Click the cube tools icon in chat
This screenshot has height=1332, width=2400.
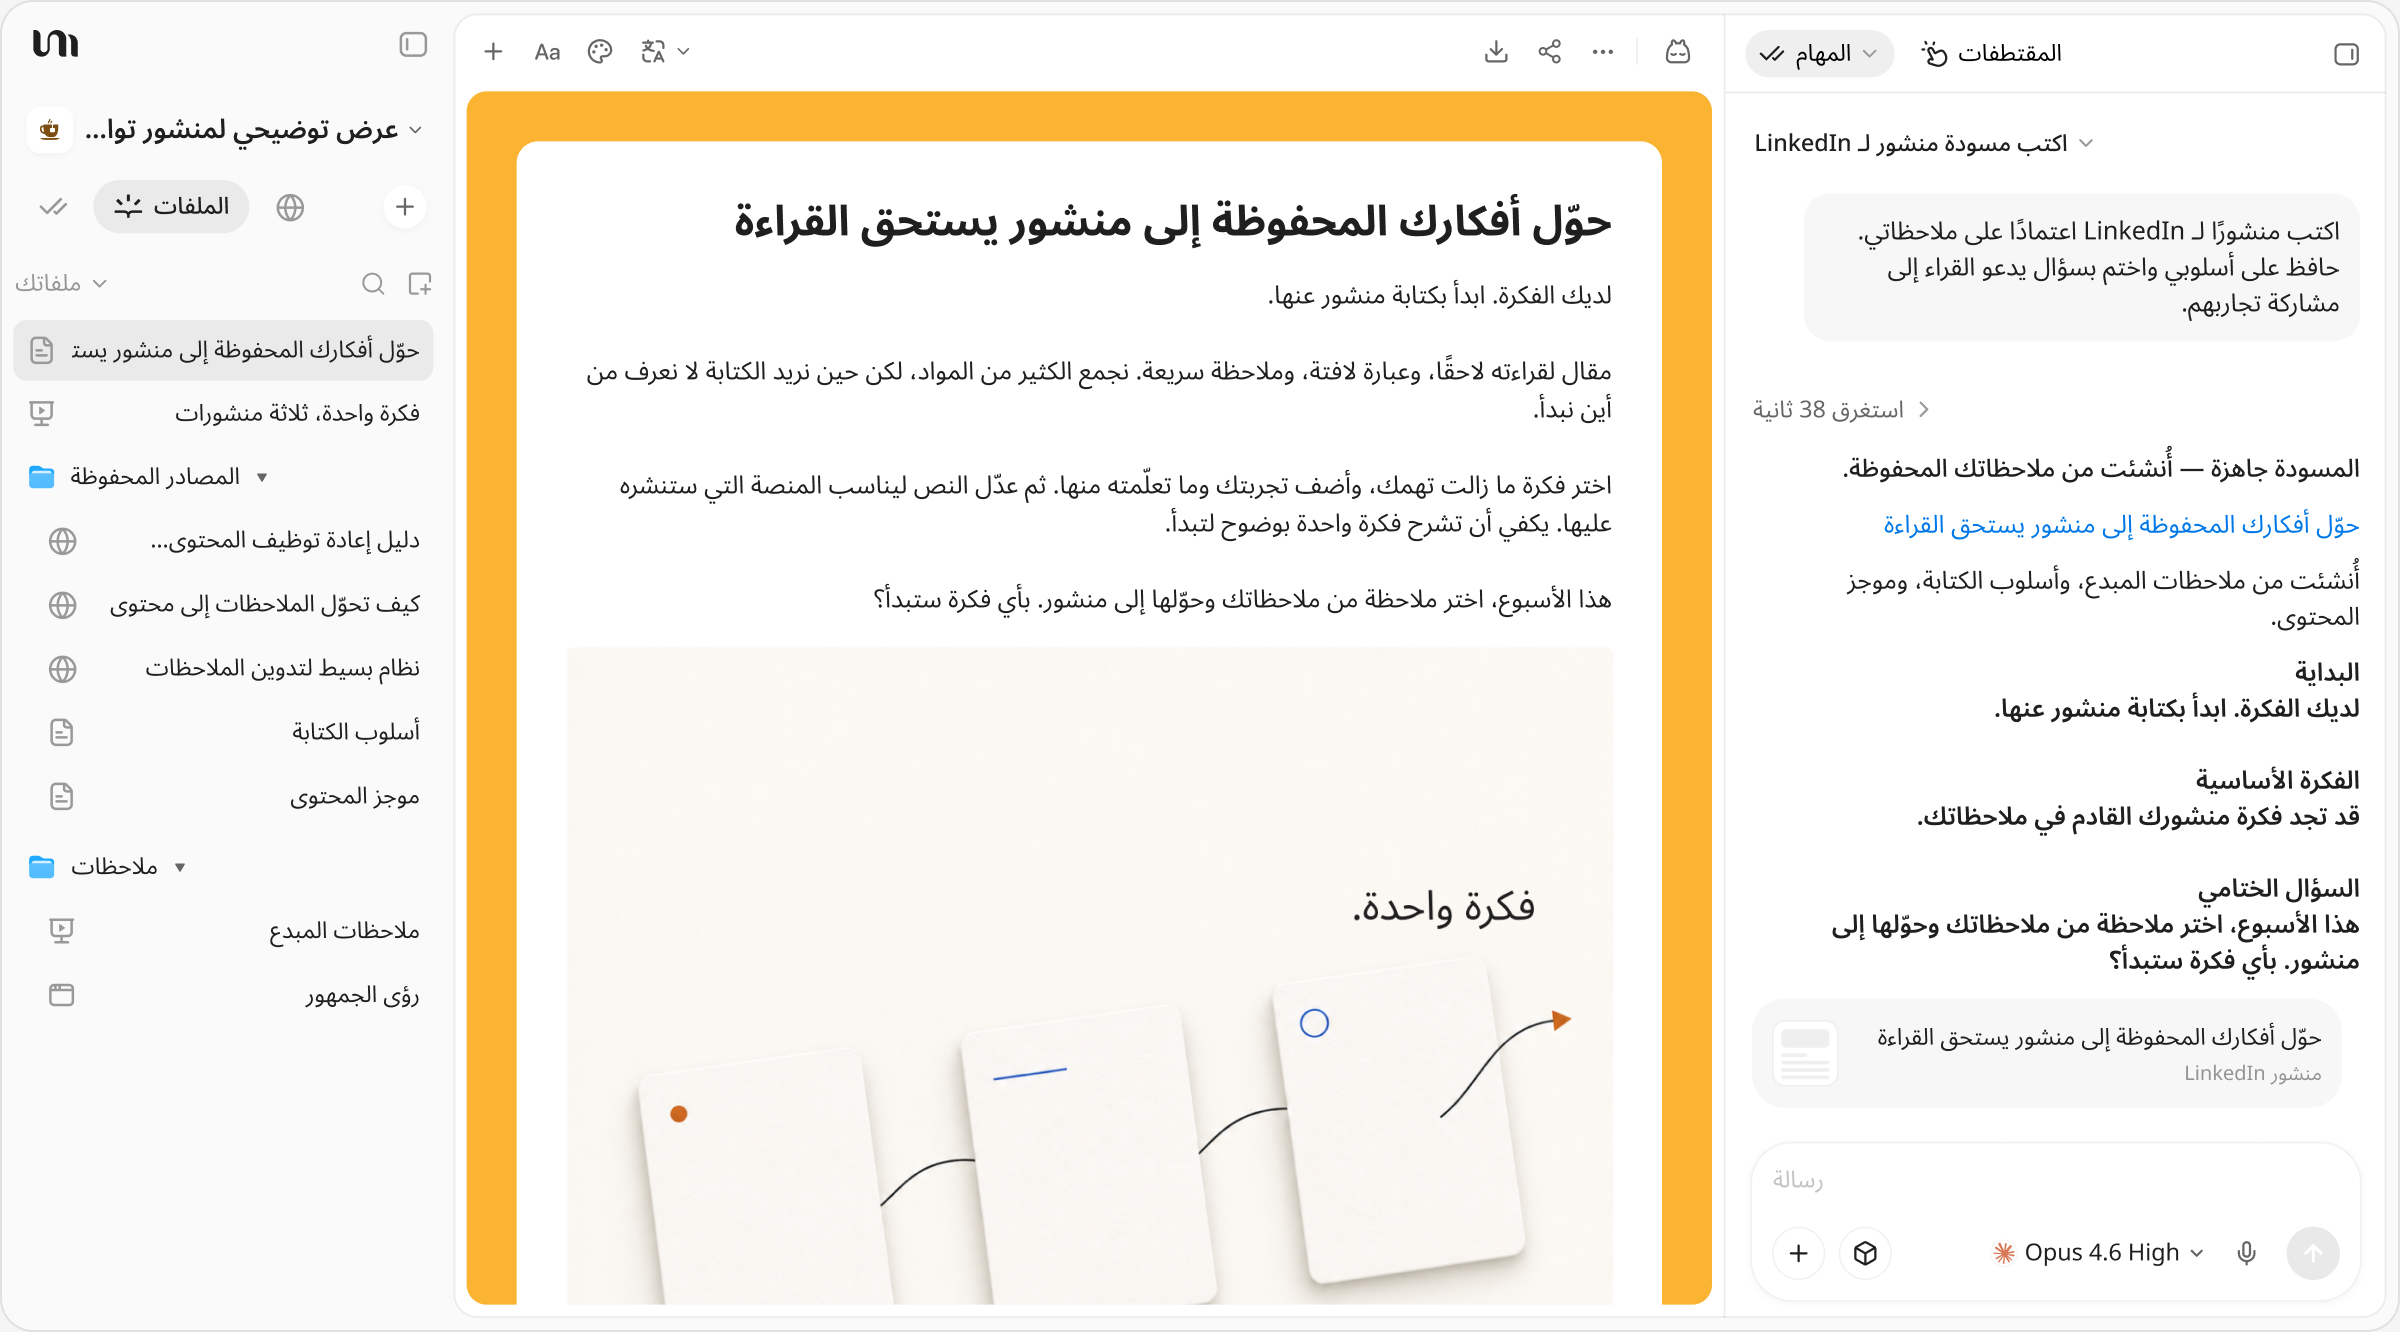tap(1865, 1254)
